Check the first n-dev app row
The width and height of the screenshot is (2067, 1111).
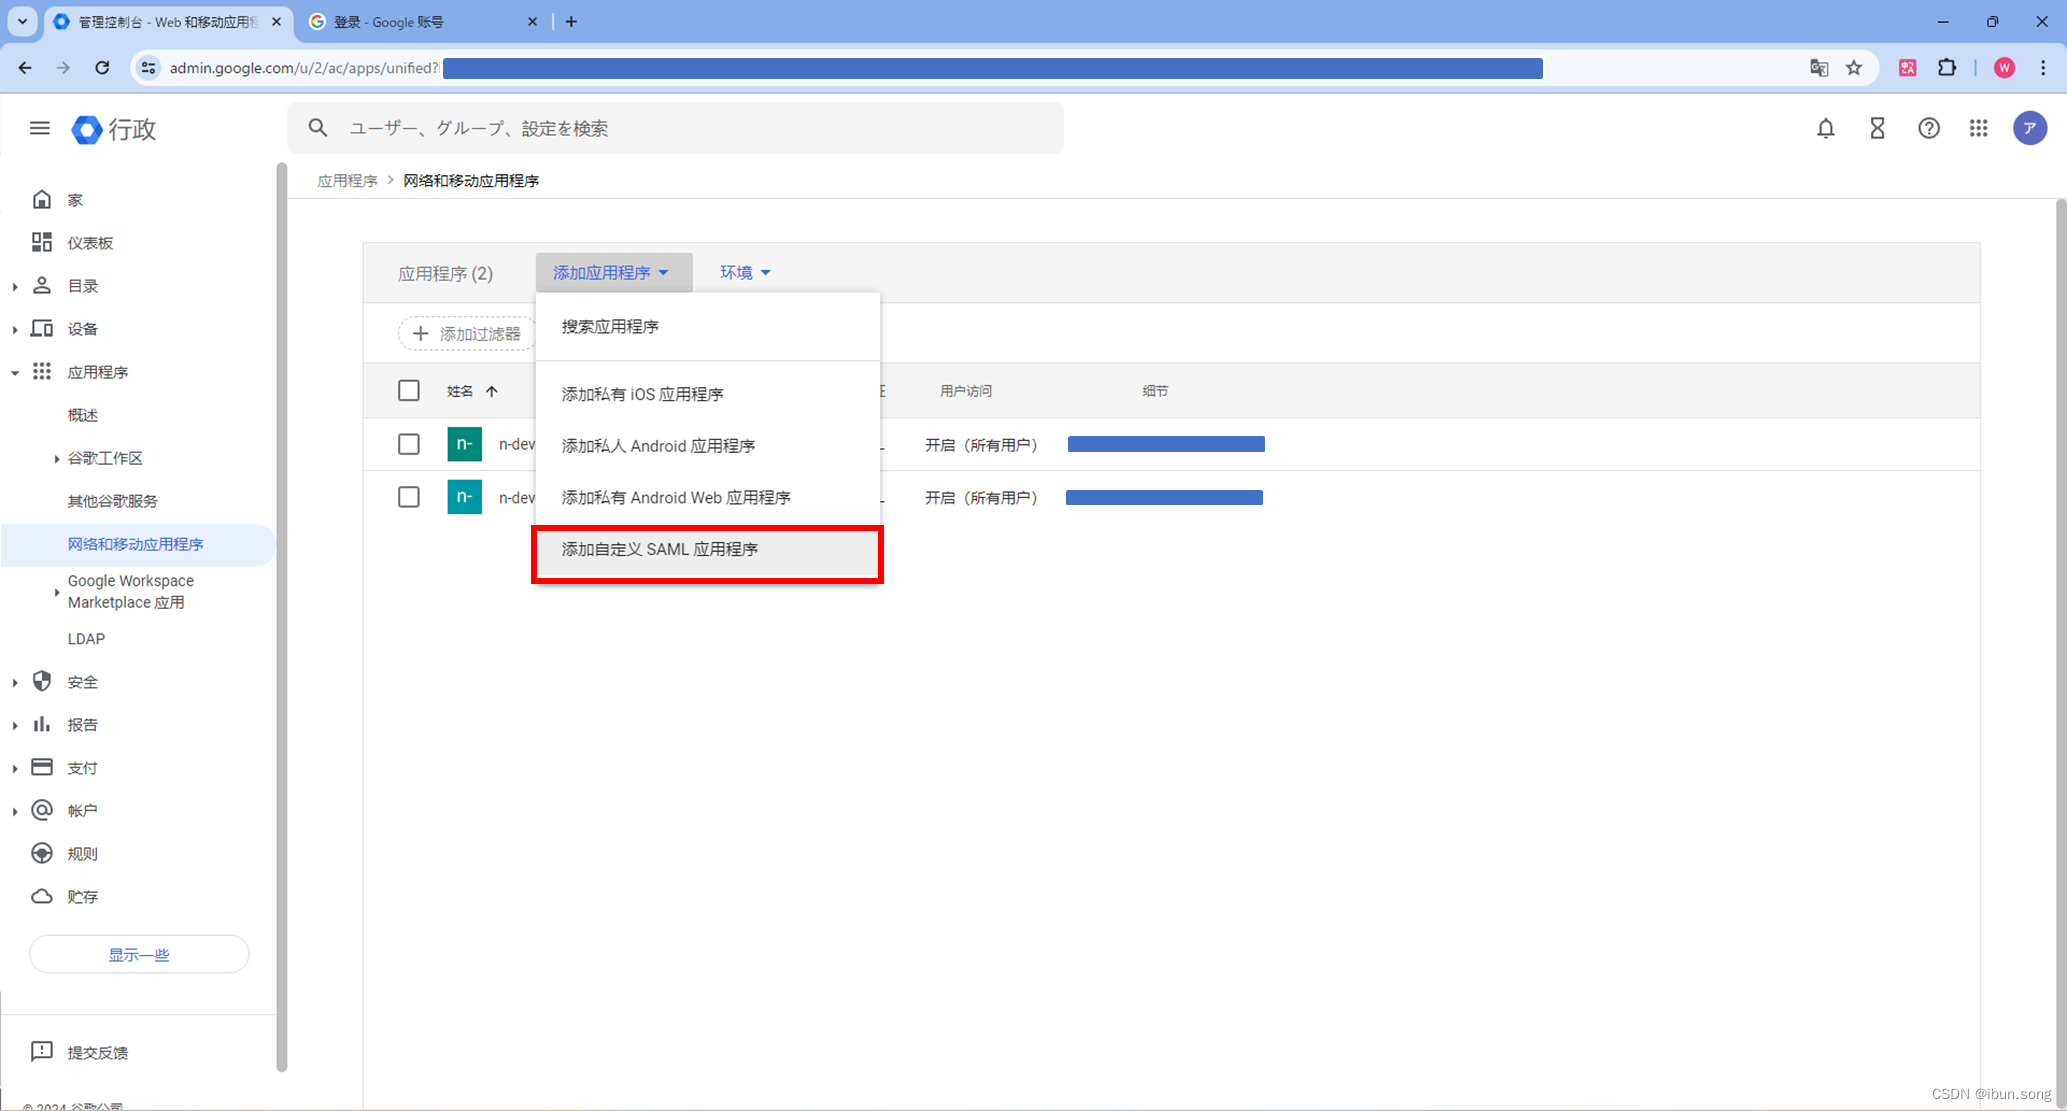(409, 444)
